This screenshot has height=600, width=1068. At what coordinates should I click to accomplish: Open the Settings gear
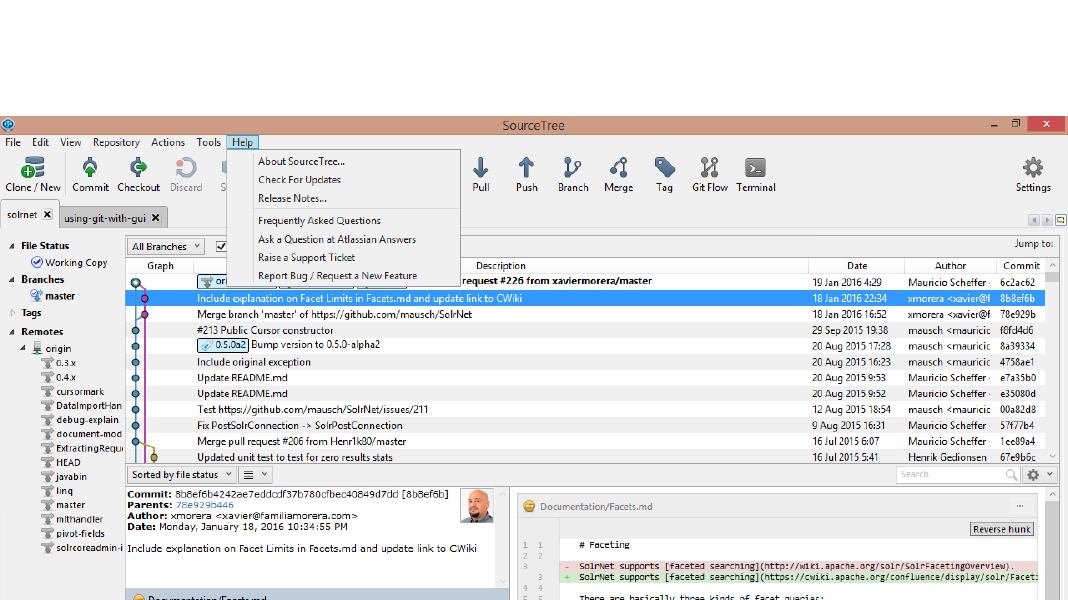point(1033,174)
